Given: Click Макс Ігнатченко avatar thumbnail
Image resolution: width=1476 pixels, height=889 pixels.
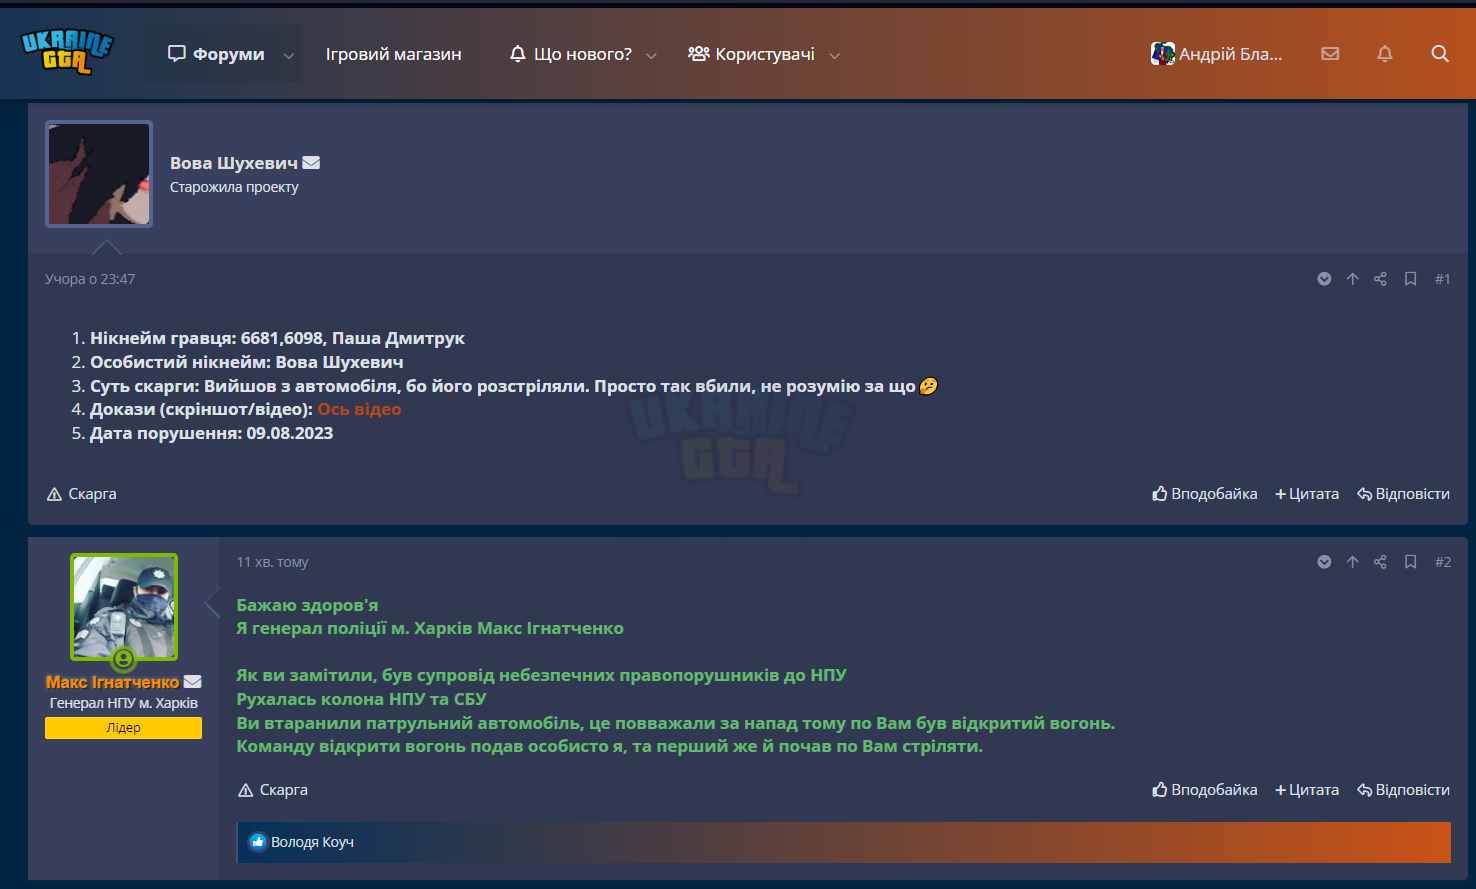Looking at the screenshot, I should click(124, 607).
